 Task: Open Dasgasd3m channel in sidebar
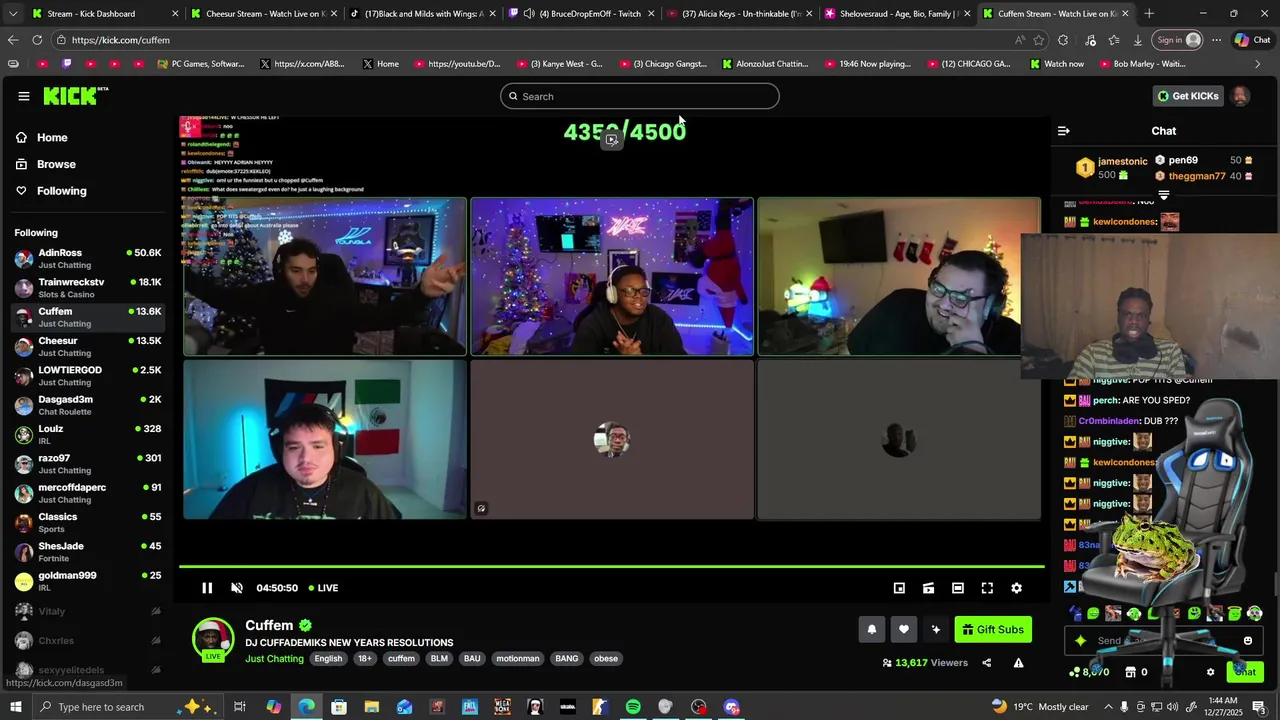click(88, 405)
